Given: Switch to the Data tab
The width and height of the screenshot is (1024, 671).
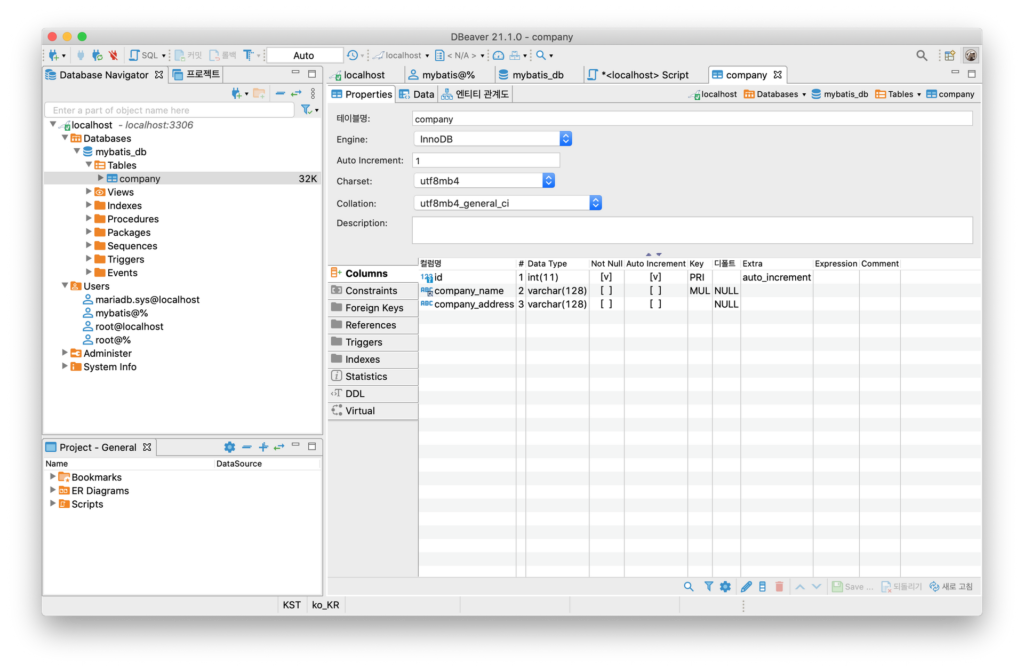Looking at the screenshot, I should tap(417, 94).
